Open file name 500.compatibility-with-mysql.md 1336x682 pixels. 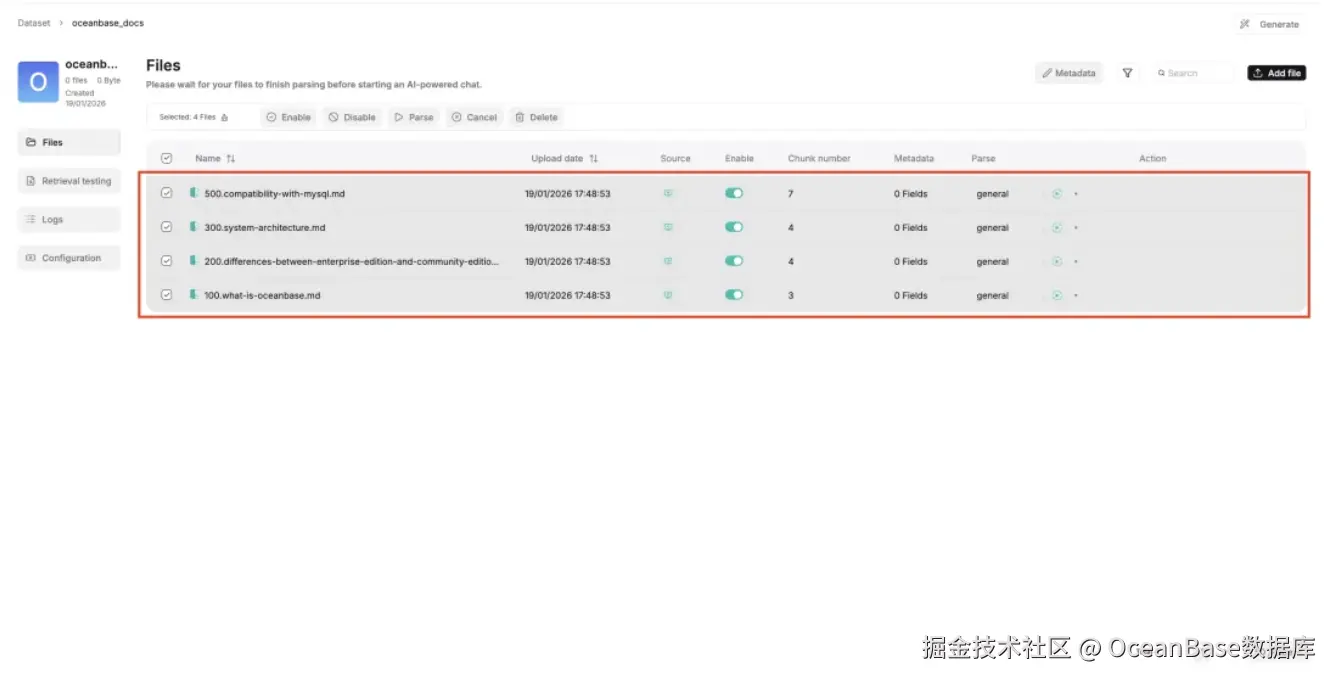(x=275, y=194)
